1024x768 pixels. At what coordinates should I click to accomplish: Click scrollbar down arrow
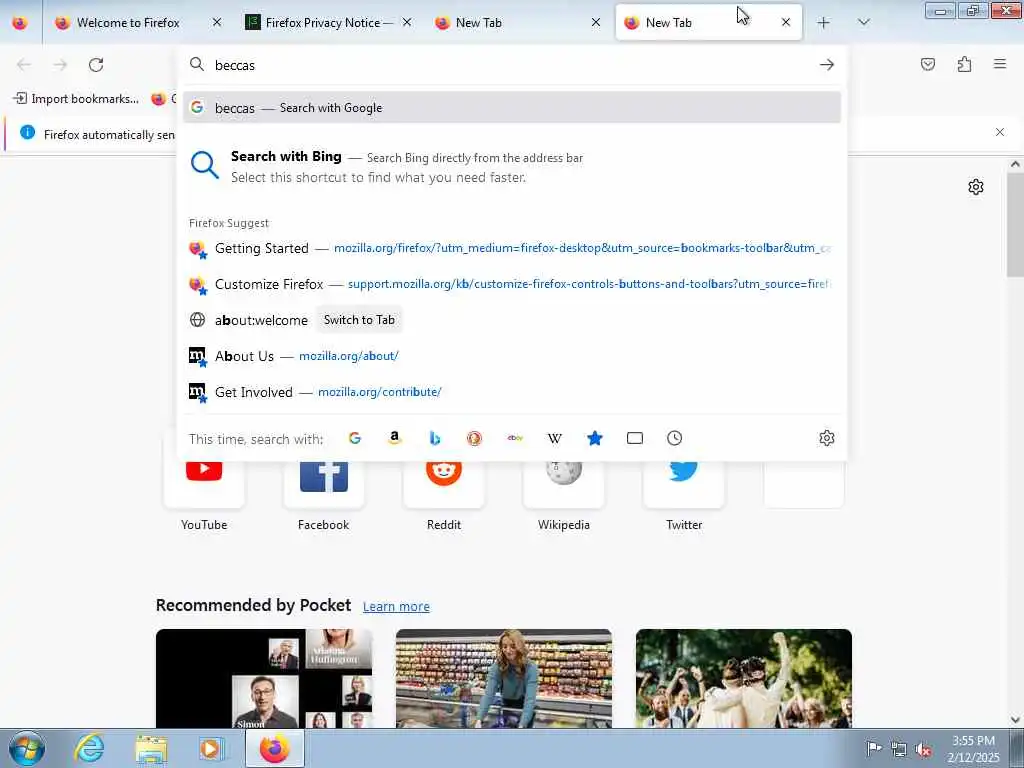click(x=1015, y=720)
